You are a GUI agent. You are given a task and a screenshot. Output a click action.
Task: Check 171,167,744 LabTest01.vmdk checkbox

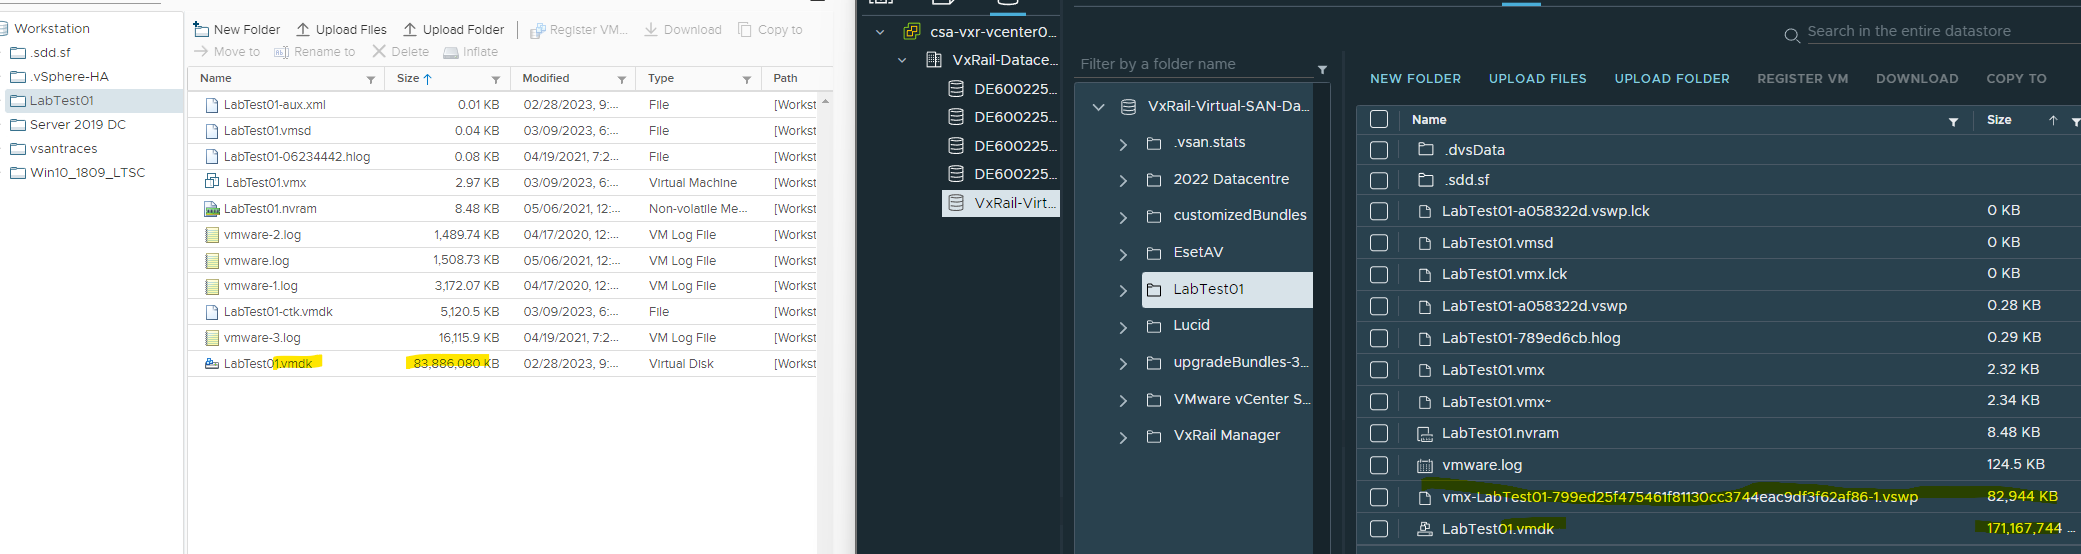click(x=1379, y=528)
